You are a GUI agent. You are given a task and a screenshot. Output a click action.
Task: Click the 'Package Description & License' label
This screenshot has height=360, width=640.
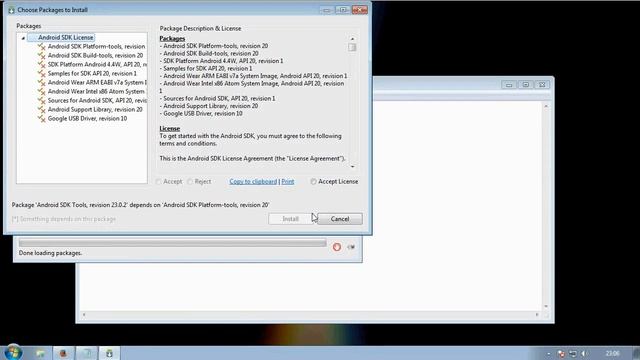[200, 29]
